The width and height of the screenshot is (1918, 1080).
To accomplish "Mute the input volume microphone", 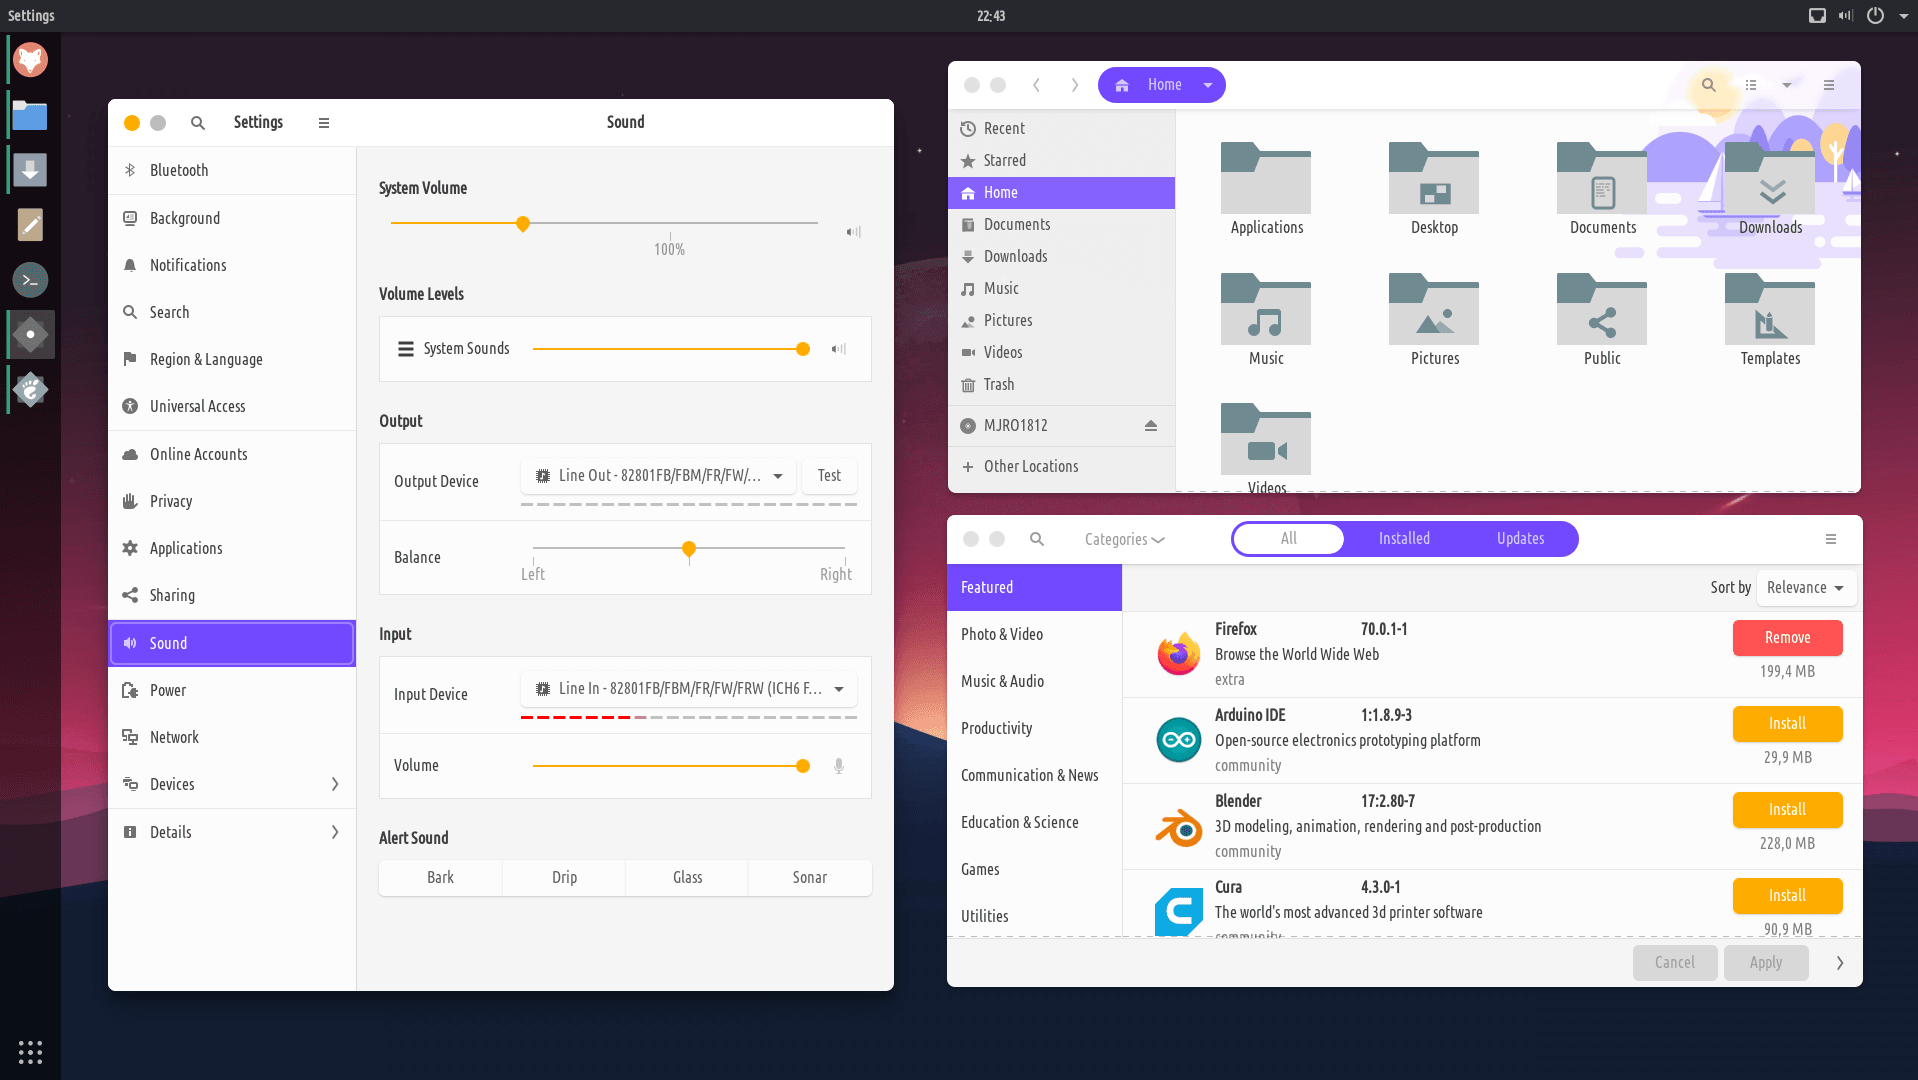I will (838, 766).
